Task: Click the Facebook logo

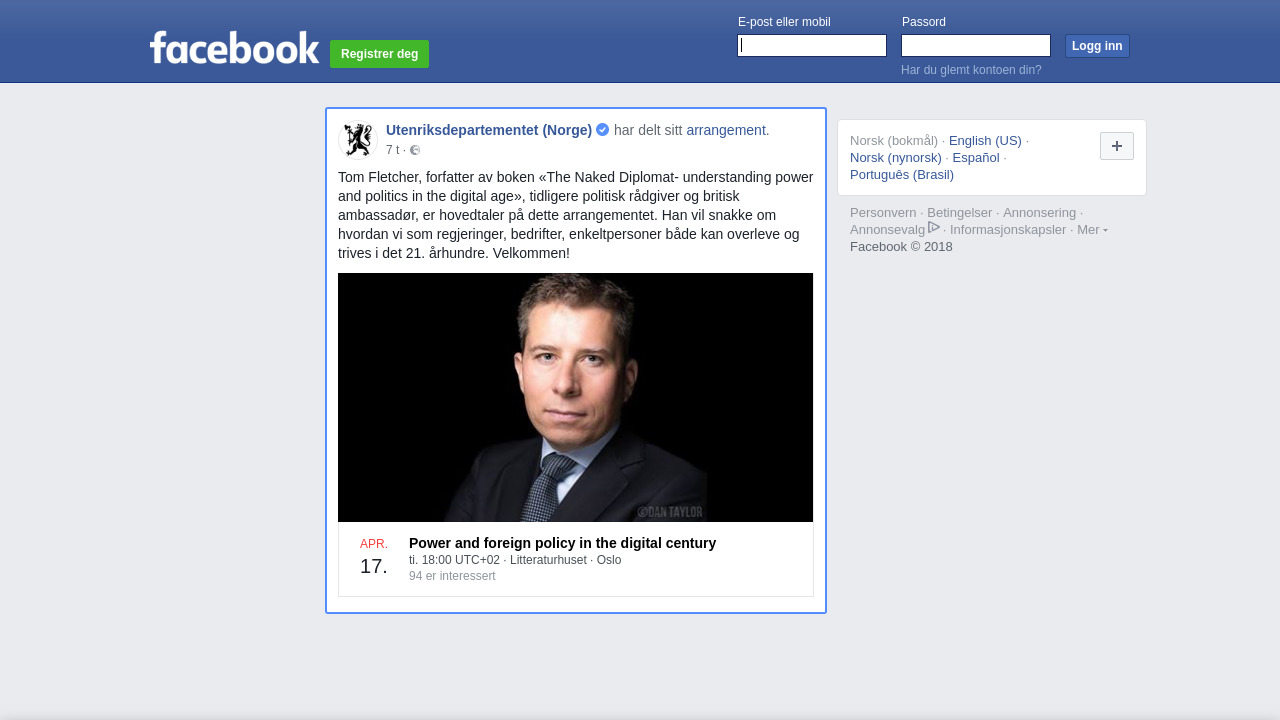Action: pos(234,48)
